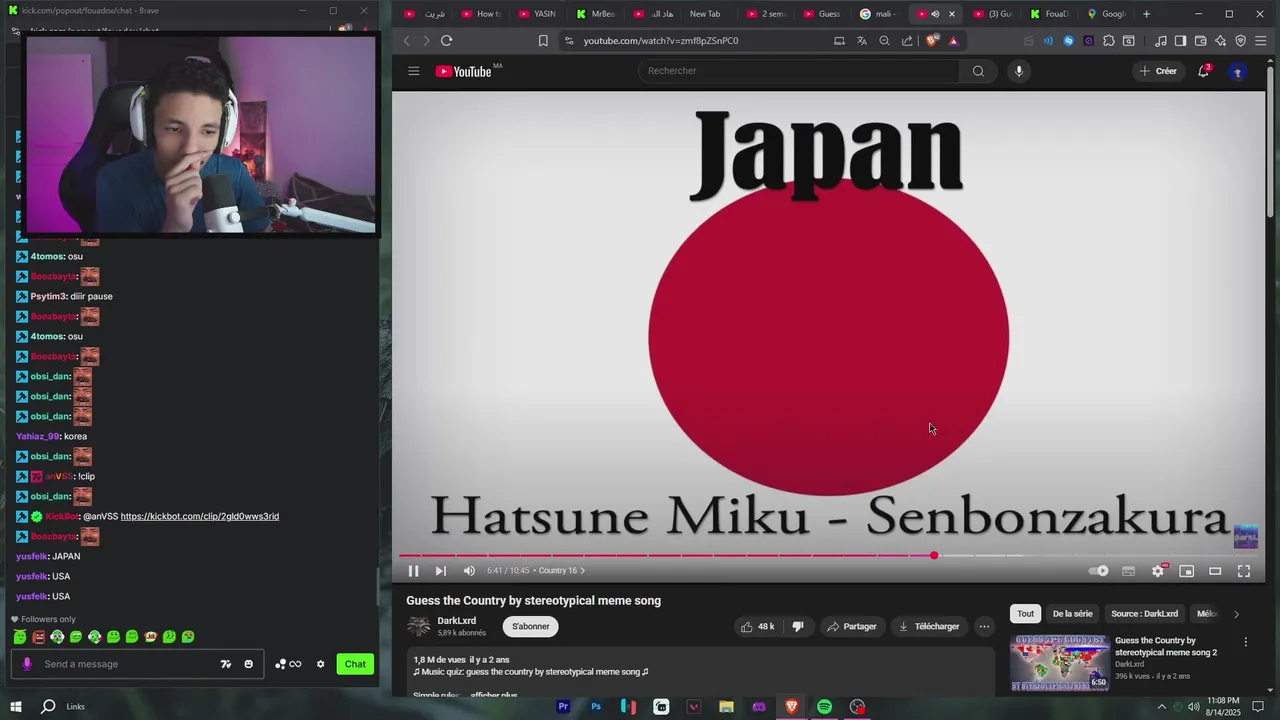Open browser zoom magnifier icon

point(884,41)
